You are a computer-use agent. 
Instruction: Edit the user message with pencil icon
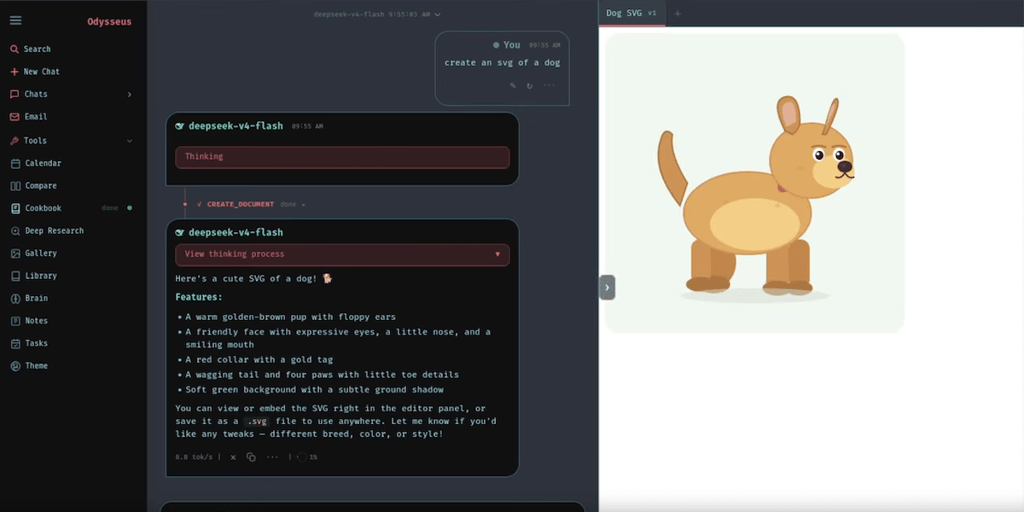pyautogui.click(x=513, y=86)
